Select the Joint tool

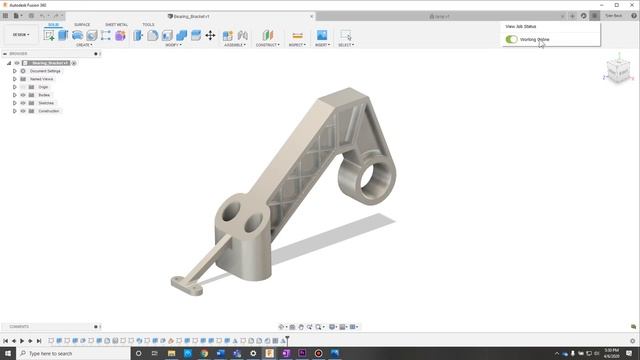pyautogui.click(x=242, y=36)
